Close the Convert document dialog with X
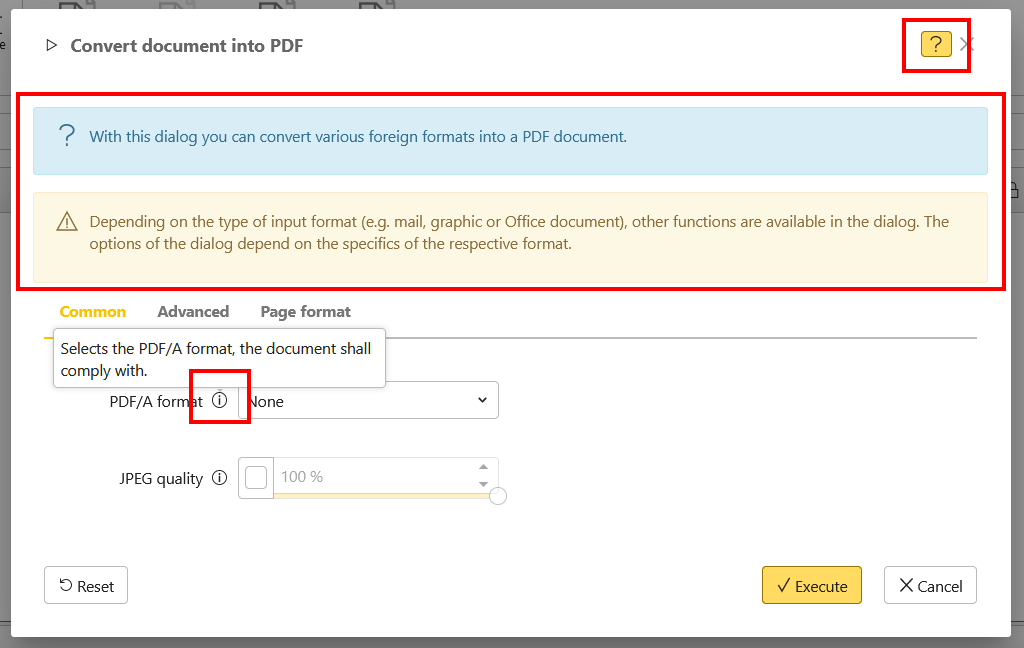This screenshot has height=648, width=1024. click(x=966, y=44)
